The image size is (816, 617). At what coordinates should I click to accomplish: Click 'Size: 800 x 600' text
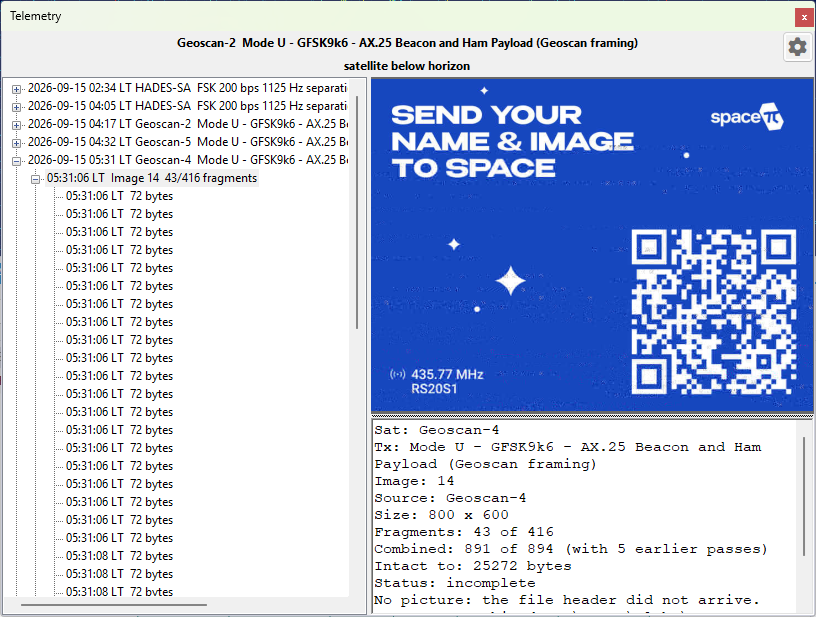[x=441, y=515]
